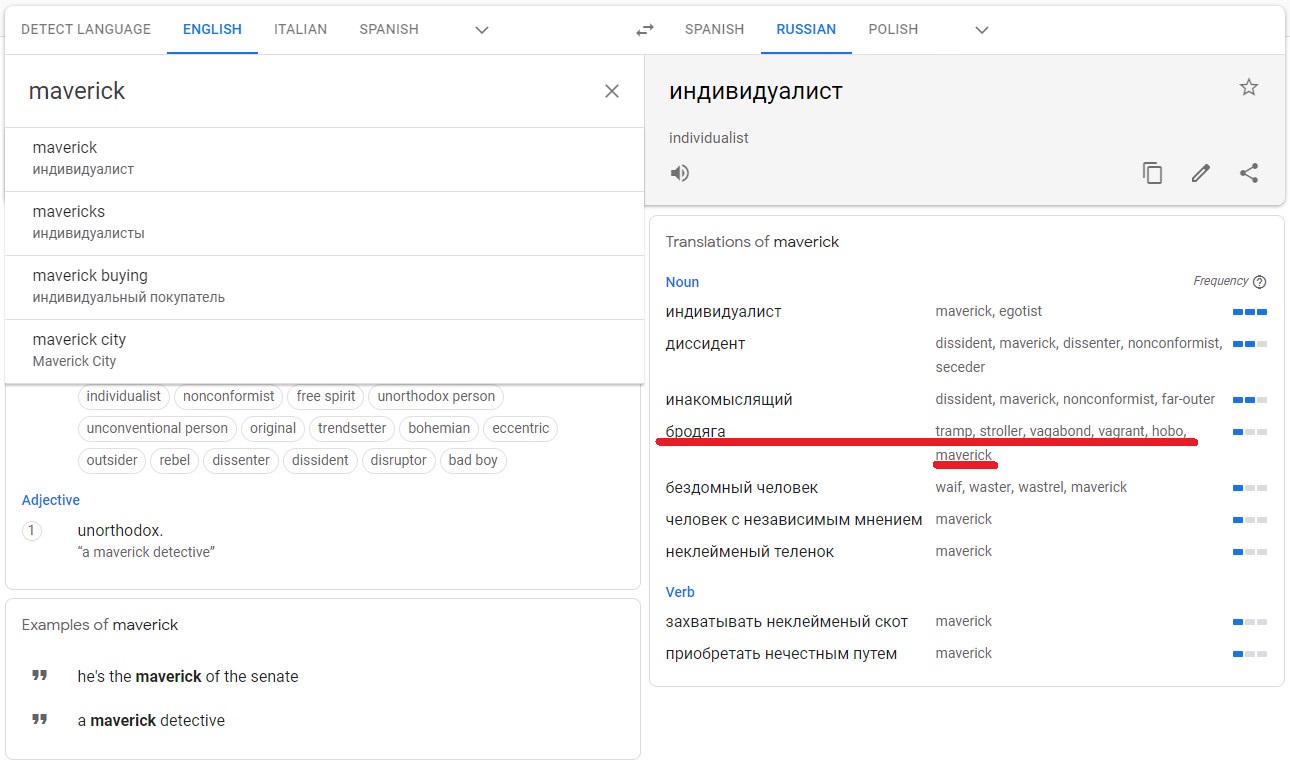Click the 'outsider' synonym chip
1290x766 pixels.
click(112, 460)
